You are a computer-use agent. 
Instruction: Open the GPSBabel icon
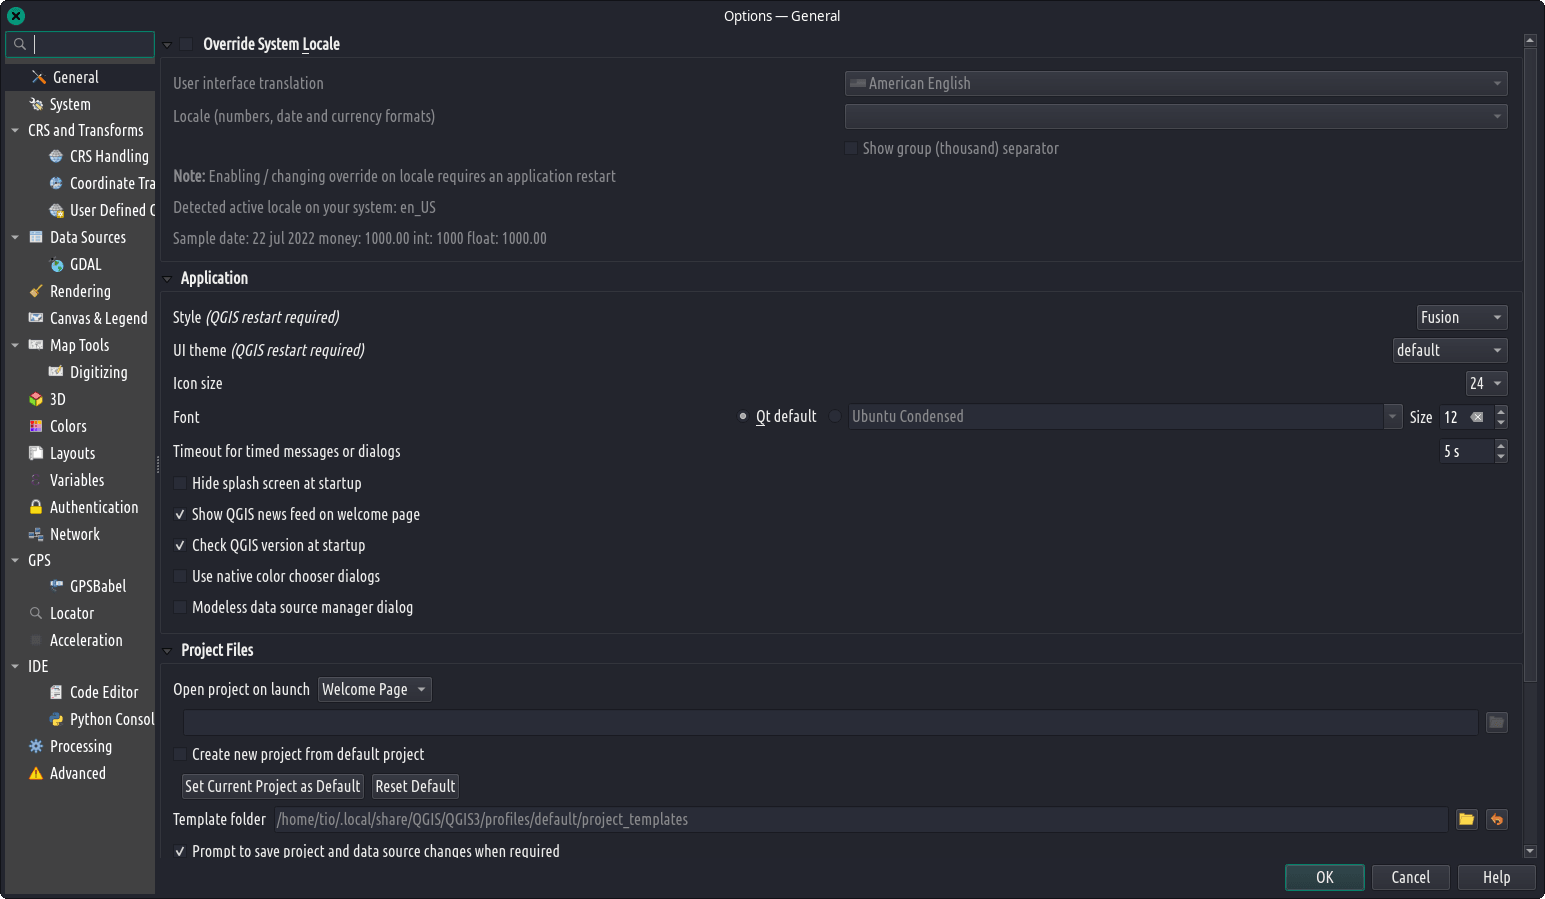click(56, 586)
